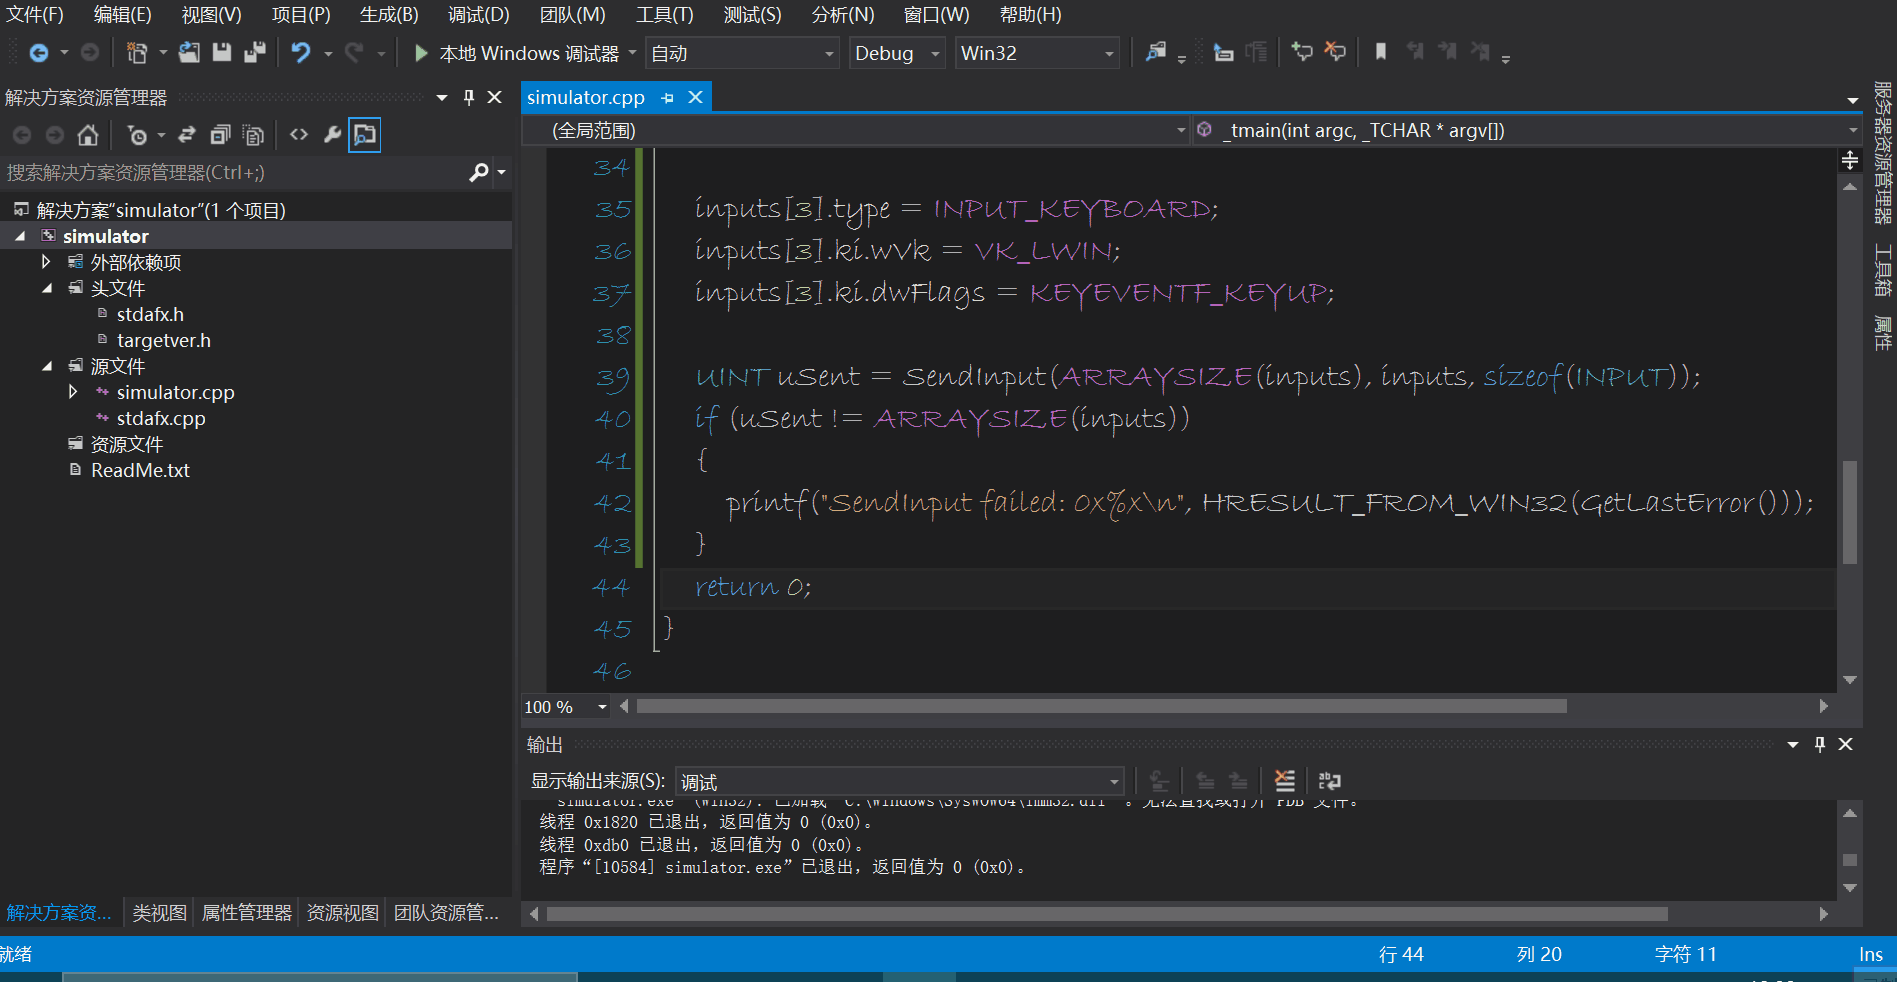Click the Undo arrow icon
This screenshot has width=1897, height=982.
coord(300,52)
